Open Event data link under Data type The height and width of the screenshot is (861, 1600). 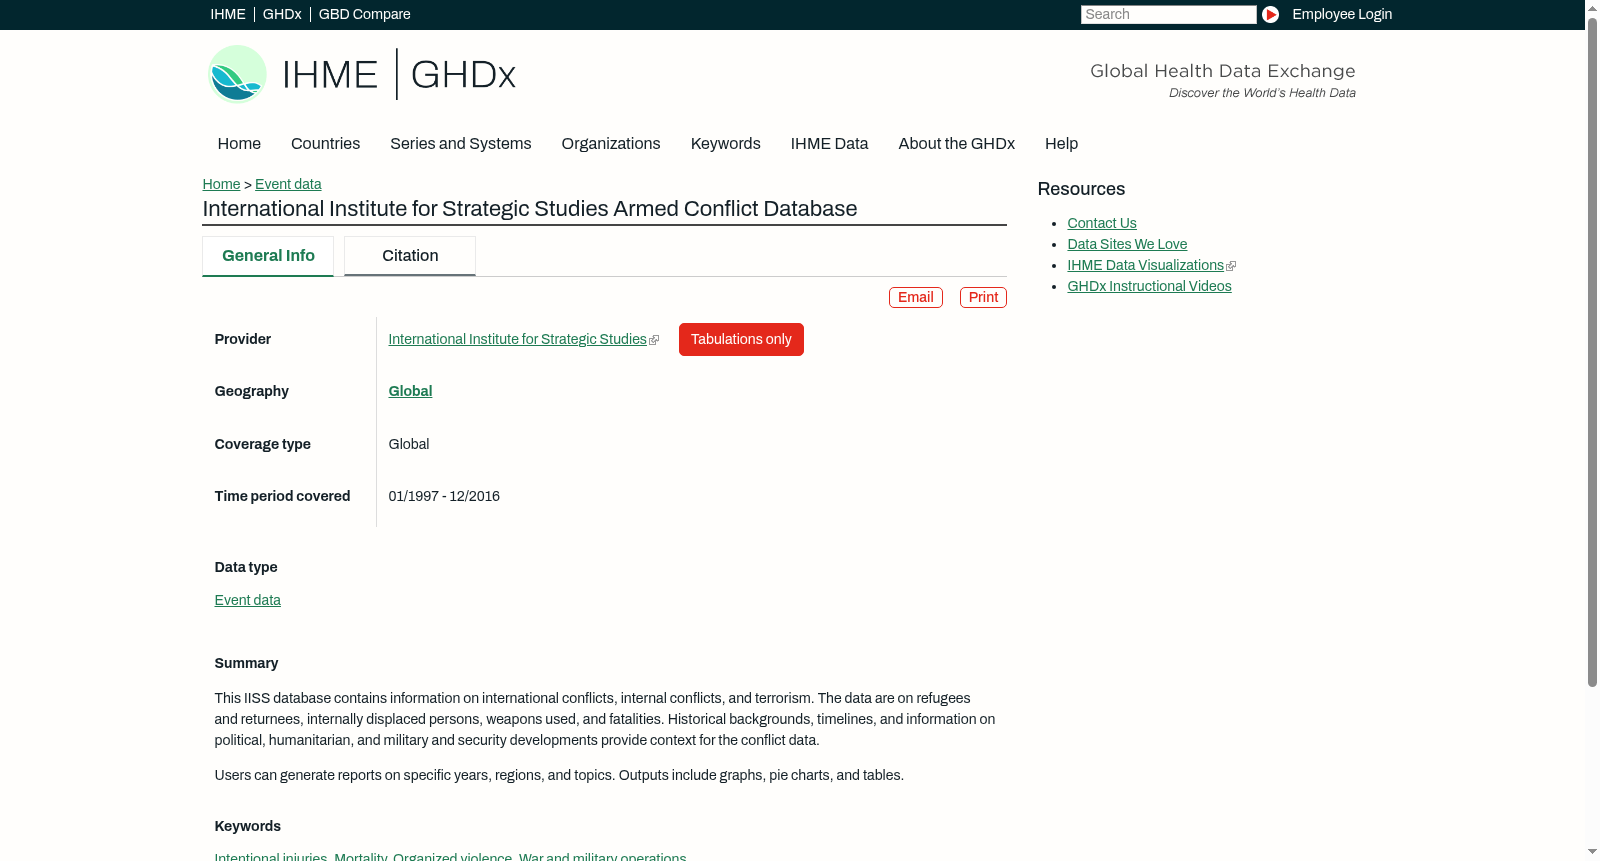pos(247,601)
